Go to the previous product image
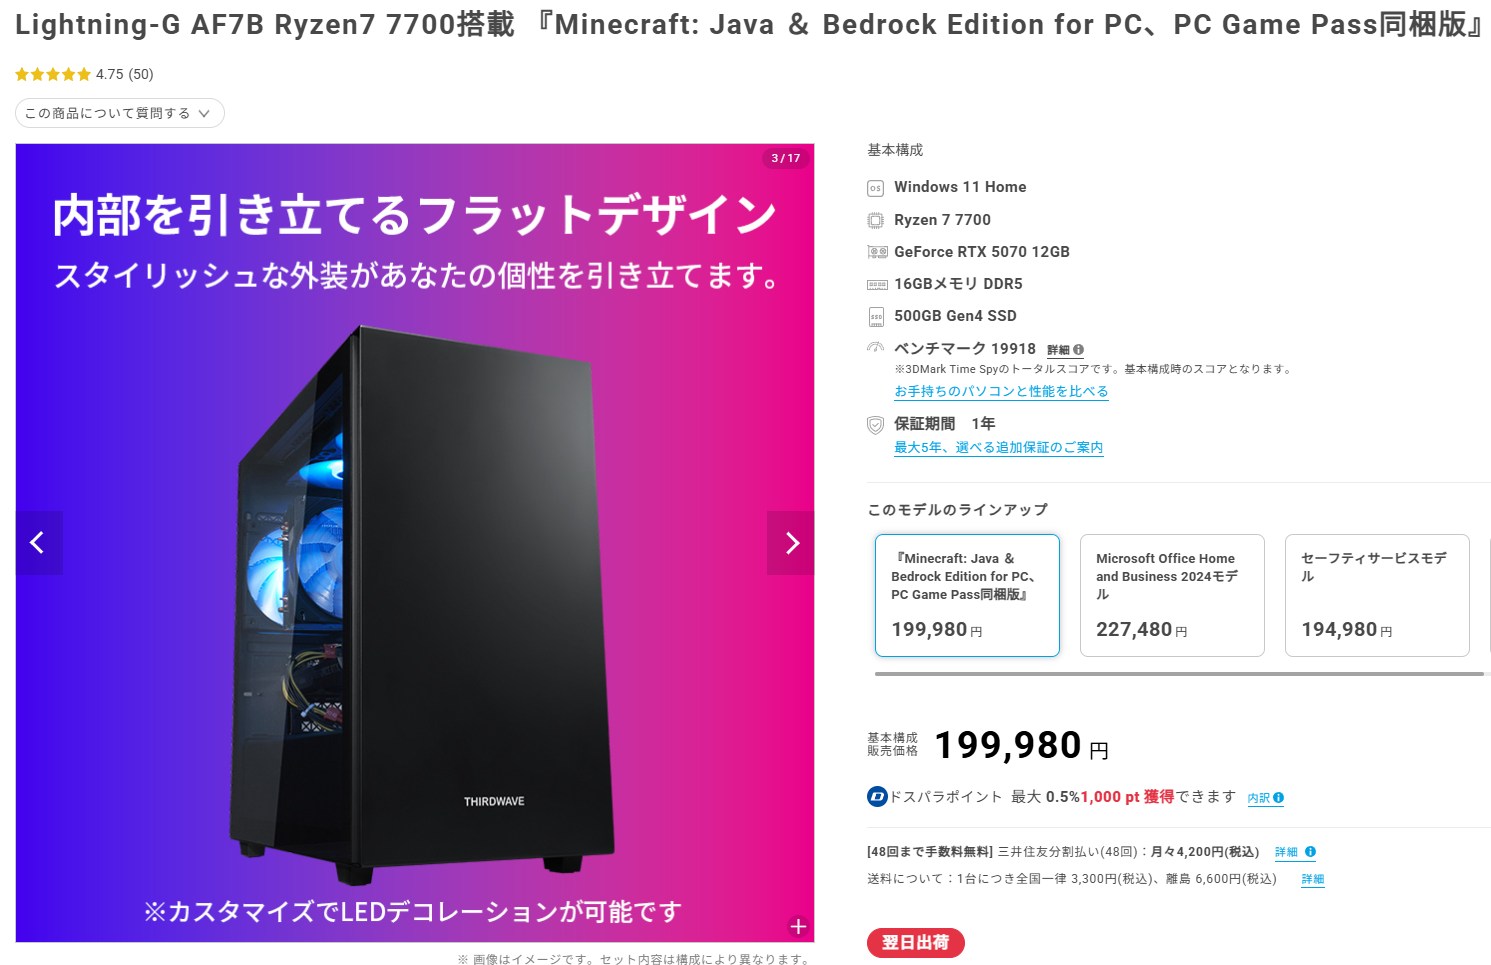The image size is (1491, 965). pyautogui.click(x=39, y=543)
